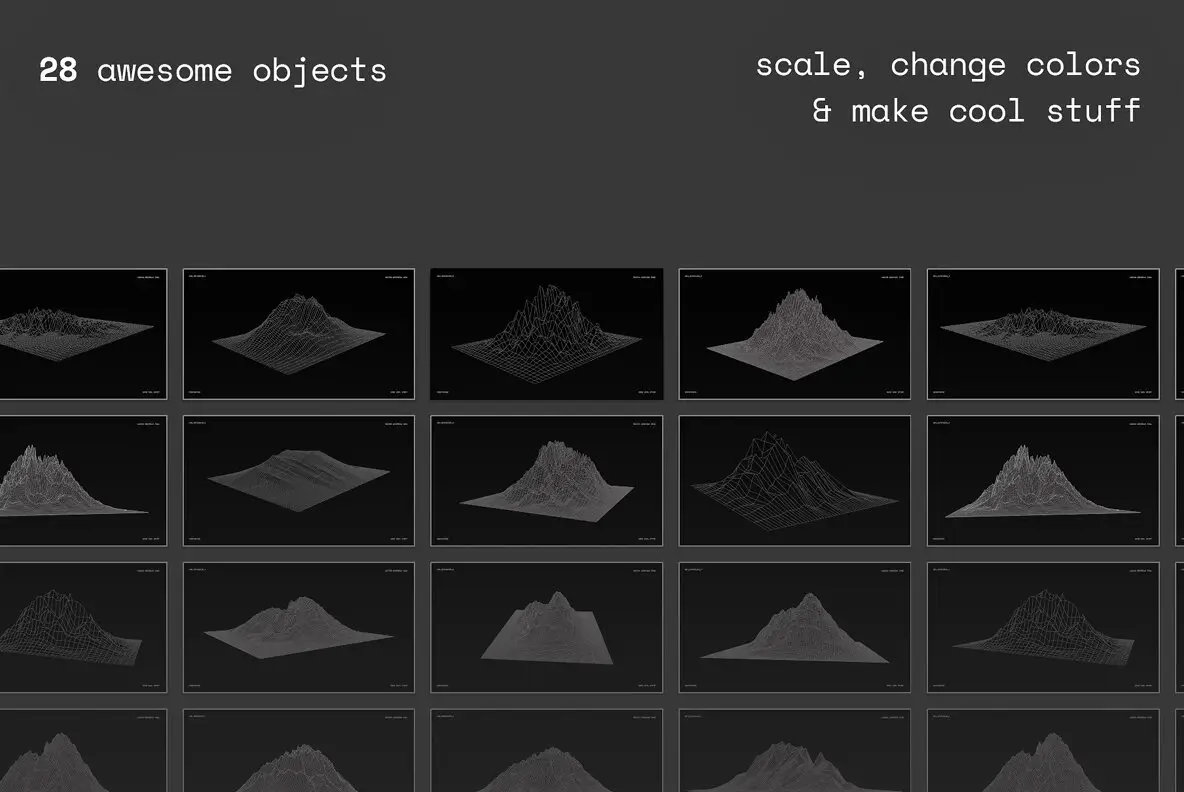
Task: Open the wide dense mountain thumbnail, second row fifth
Action: coord(1043,480)
